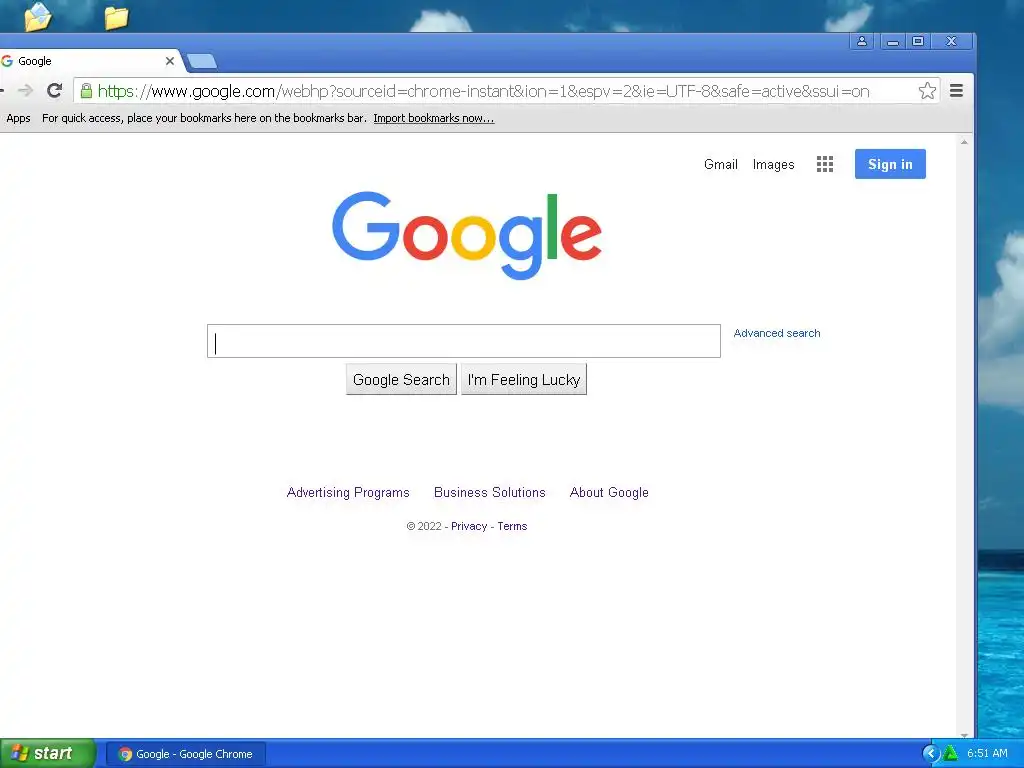1024x768 pixels.
Task: Minimize the Chrome window
Action: point(893,41)
